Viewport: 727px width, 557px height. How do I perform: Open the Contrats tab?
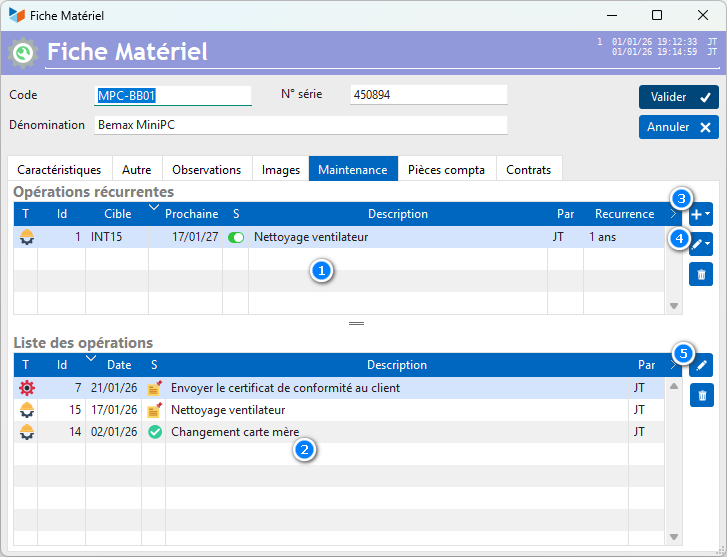click(x=528, y=170)
